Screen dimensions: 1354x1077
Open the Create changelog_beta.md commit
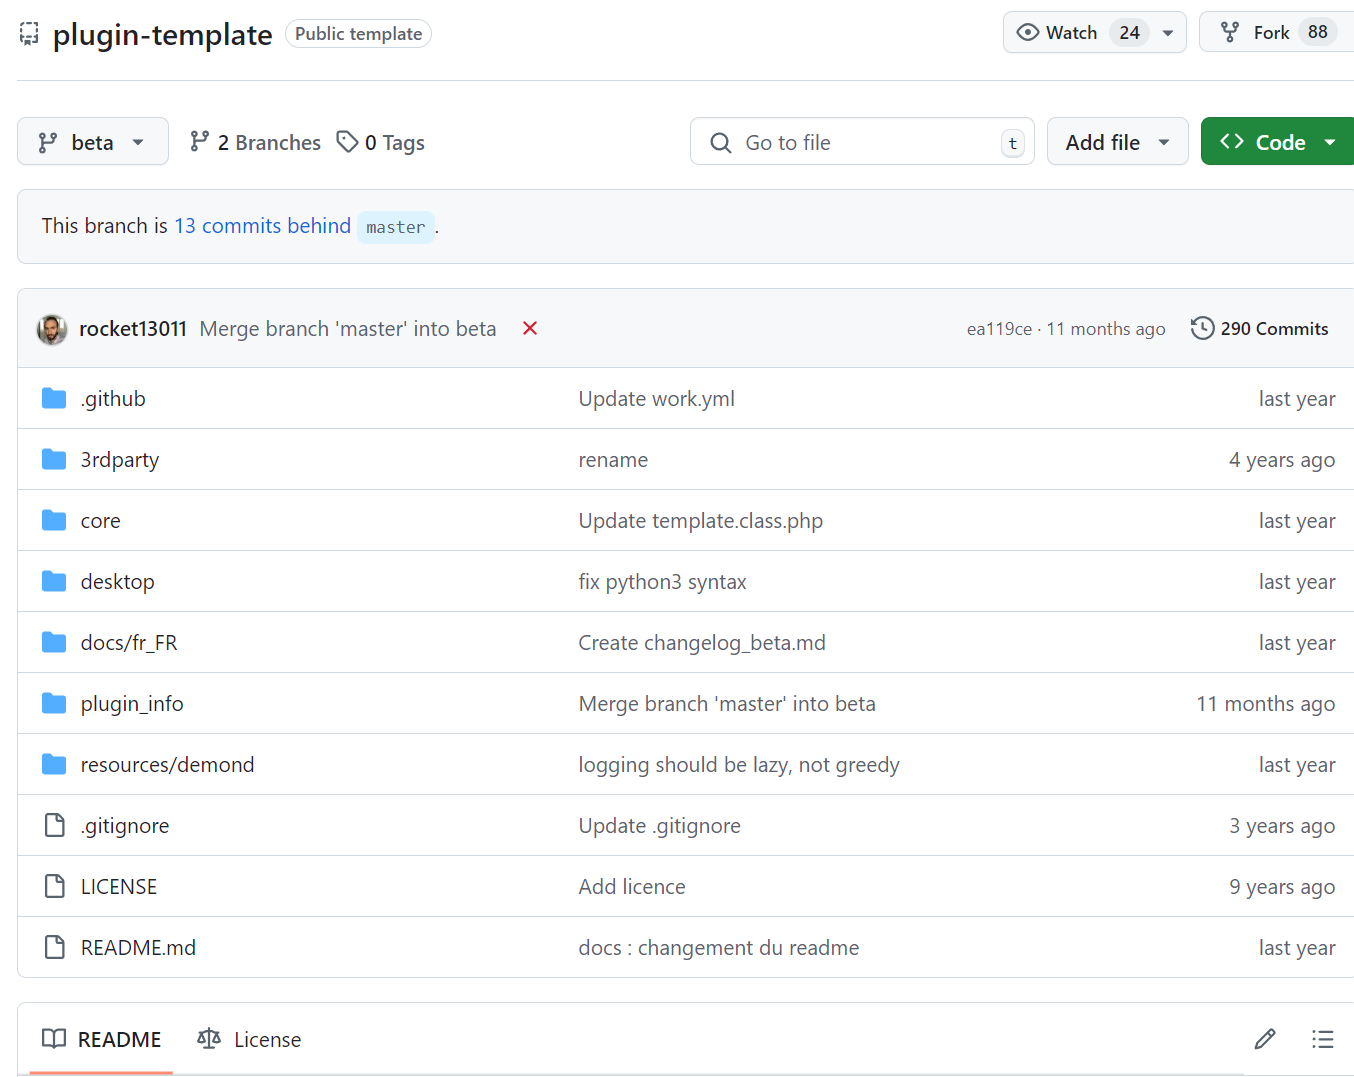[x=702, y=643]
